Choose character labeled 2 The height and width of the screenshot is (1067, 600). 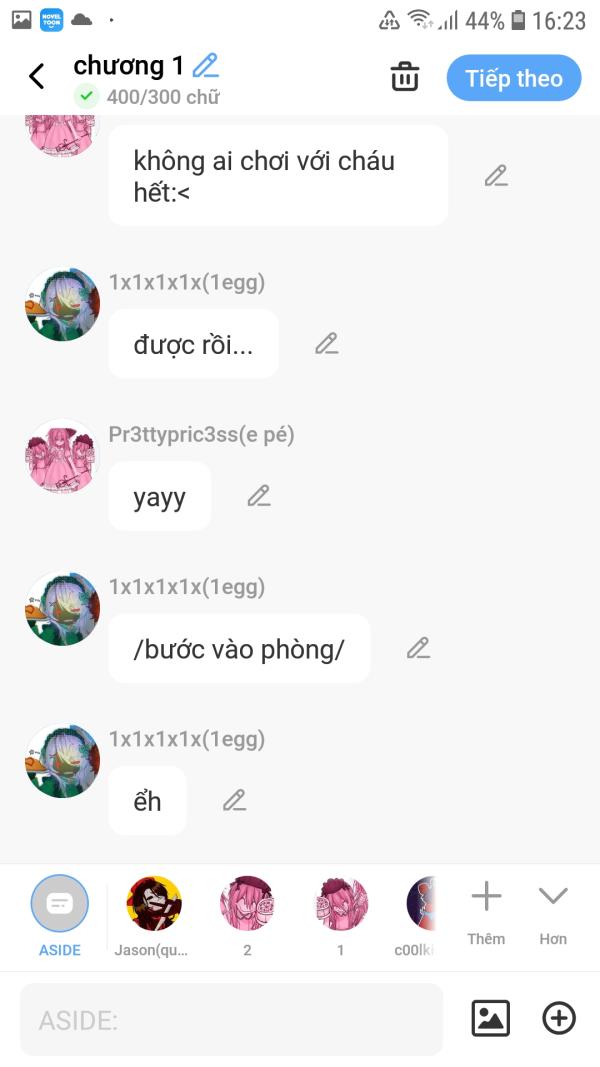[247, 915]
